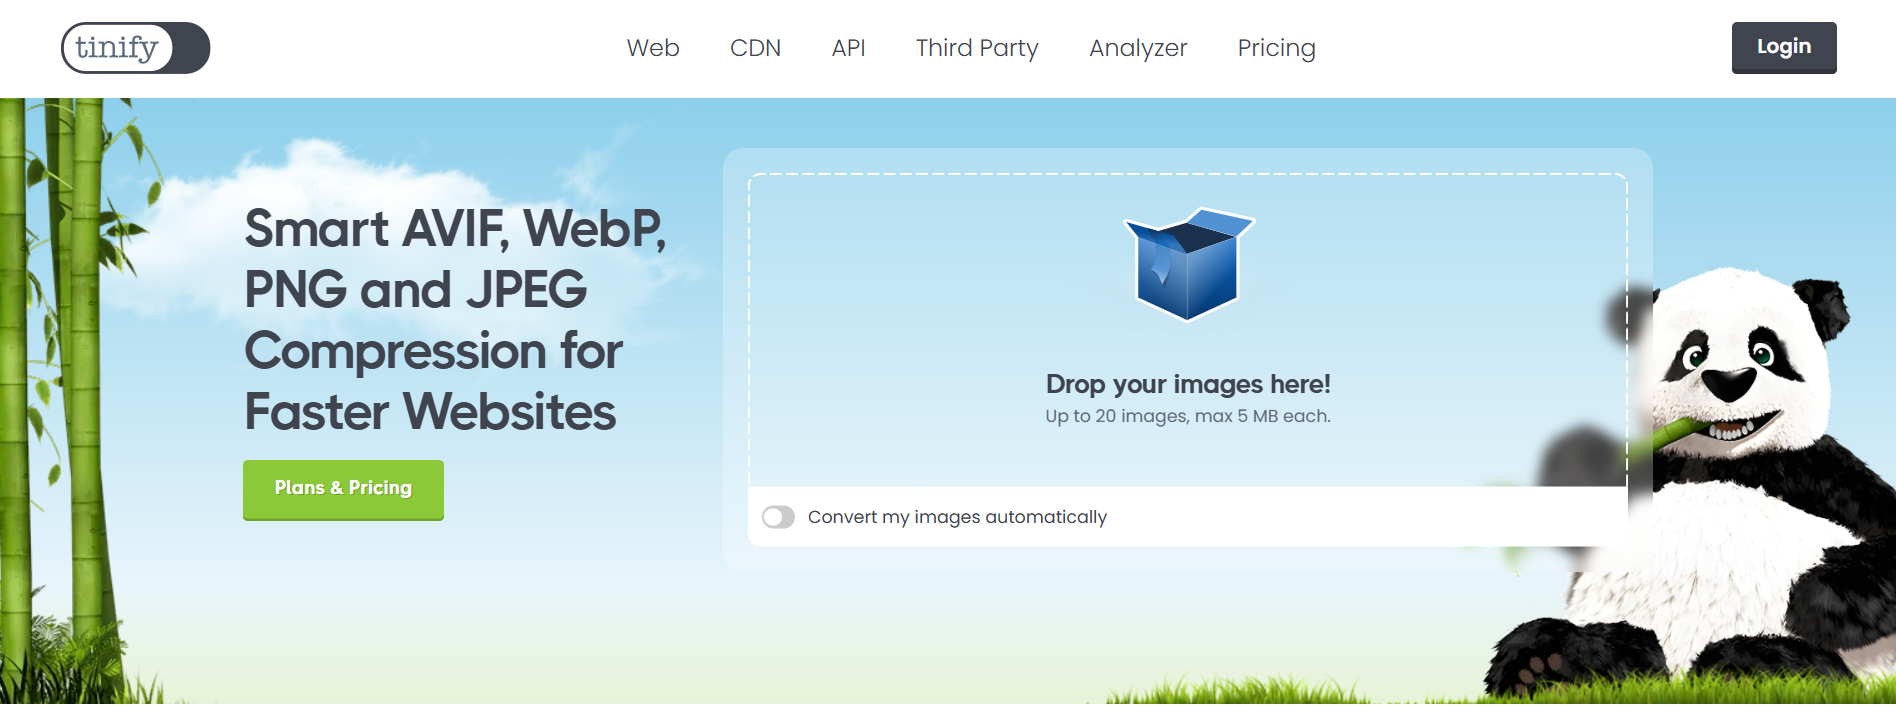The height and width of the screenshot is (706, 1896).
Task: Open the Web menu item
Action: click(653, 48)
